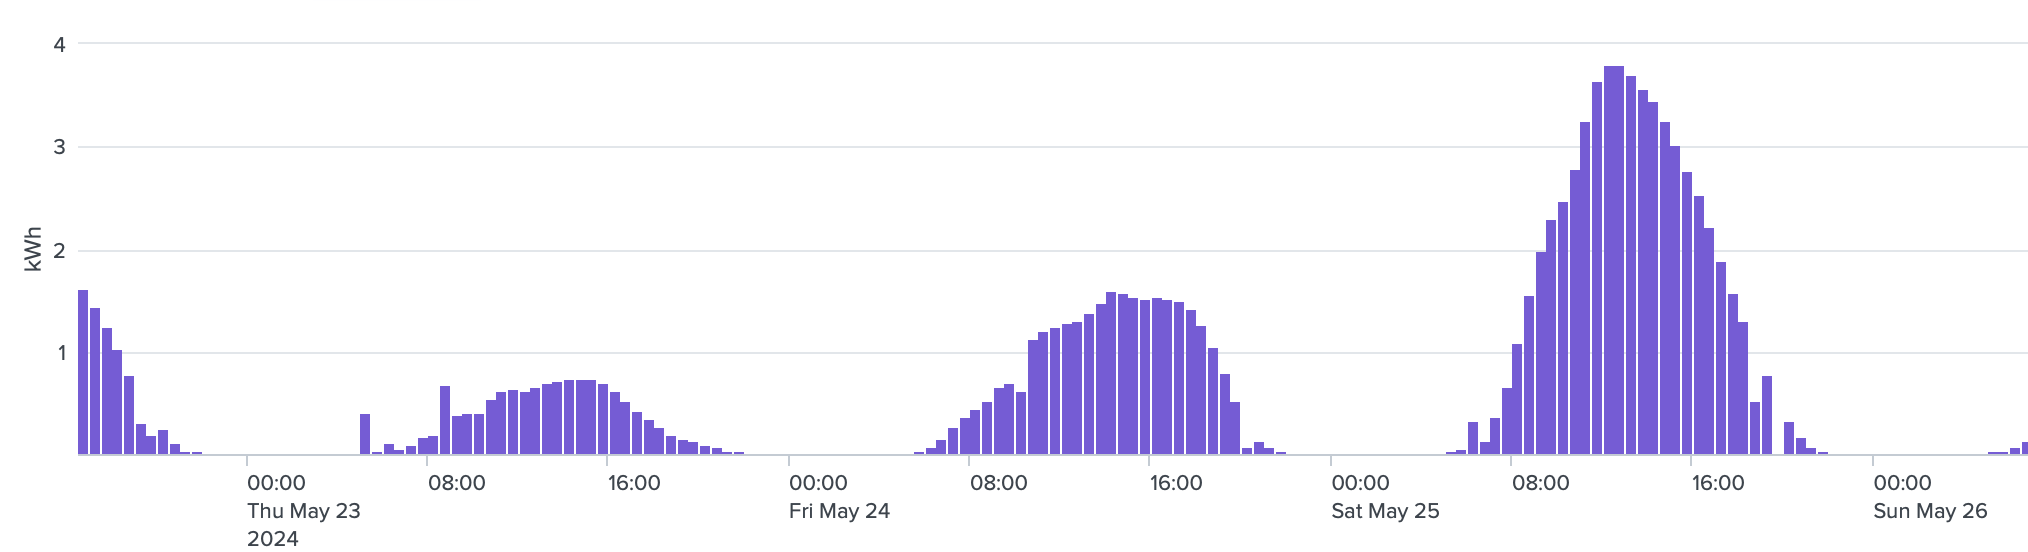Click the 'Sat May 25' date label
Screen dimensions: 2028x552
click(x=1385, y=511)
